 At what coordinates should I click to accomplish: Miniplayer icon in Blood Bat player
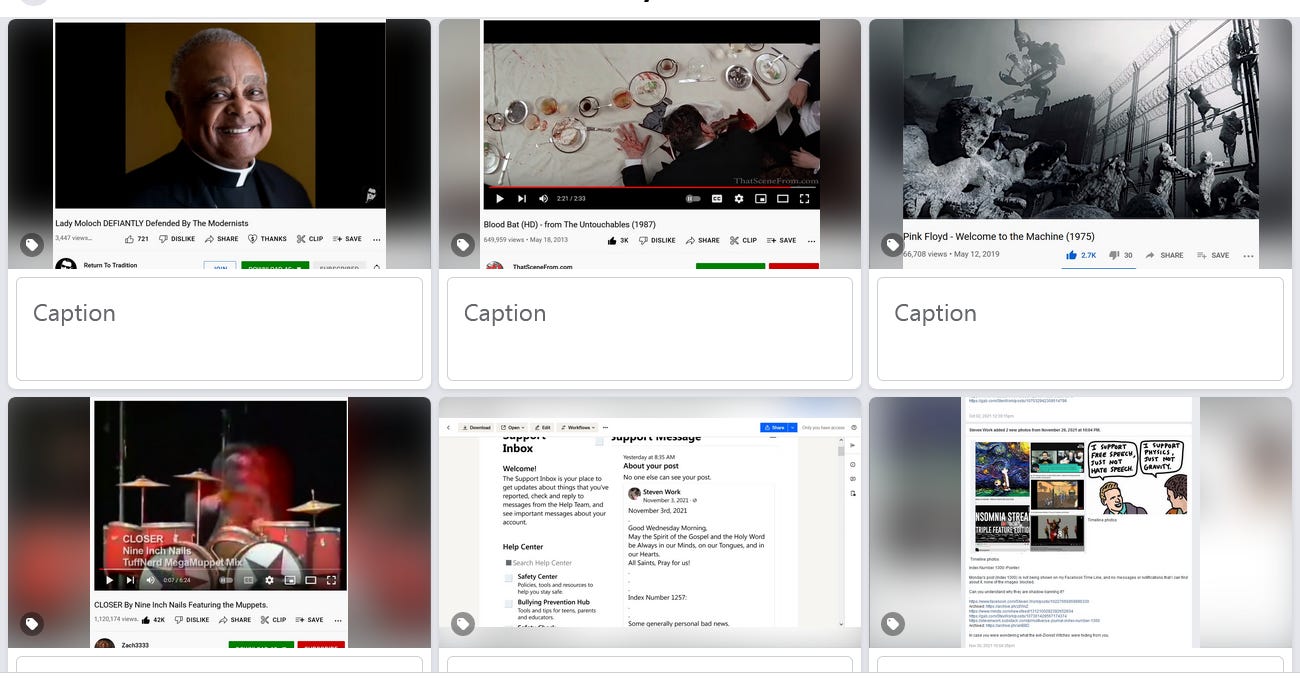tap(761, 199)
